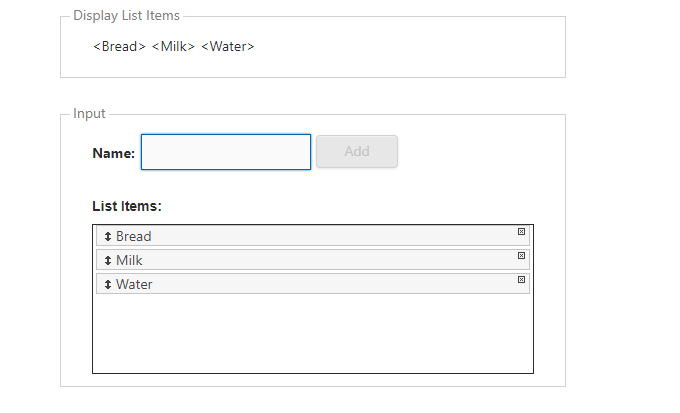Click empty area below Water in list box
The height and width of the screenshot is (413, 680).
313,333
